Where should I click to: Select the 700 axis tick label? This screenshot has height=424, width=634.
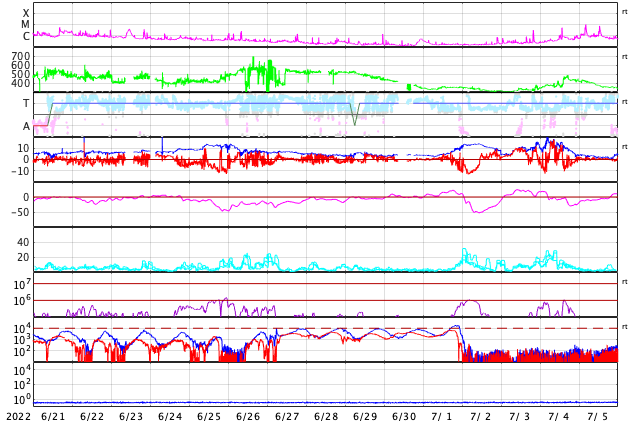[21, 56]
